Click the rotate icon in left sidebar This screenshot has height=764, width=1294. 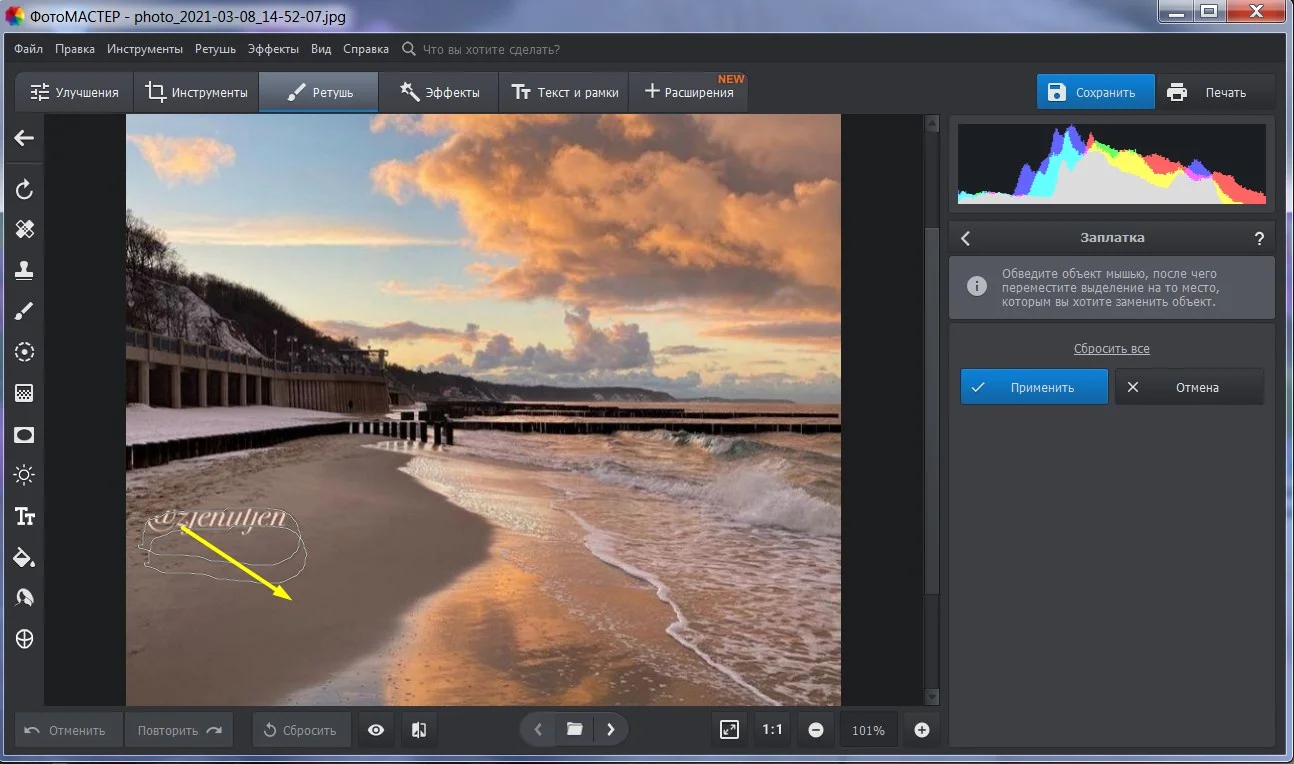click(x=25, y=189)
